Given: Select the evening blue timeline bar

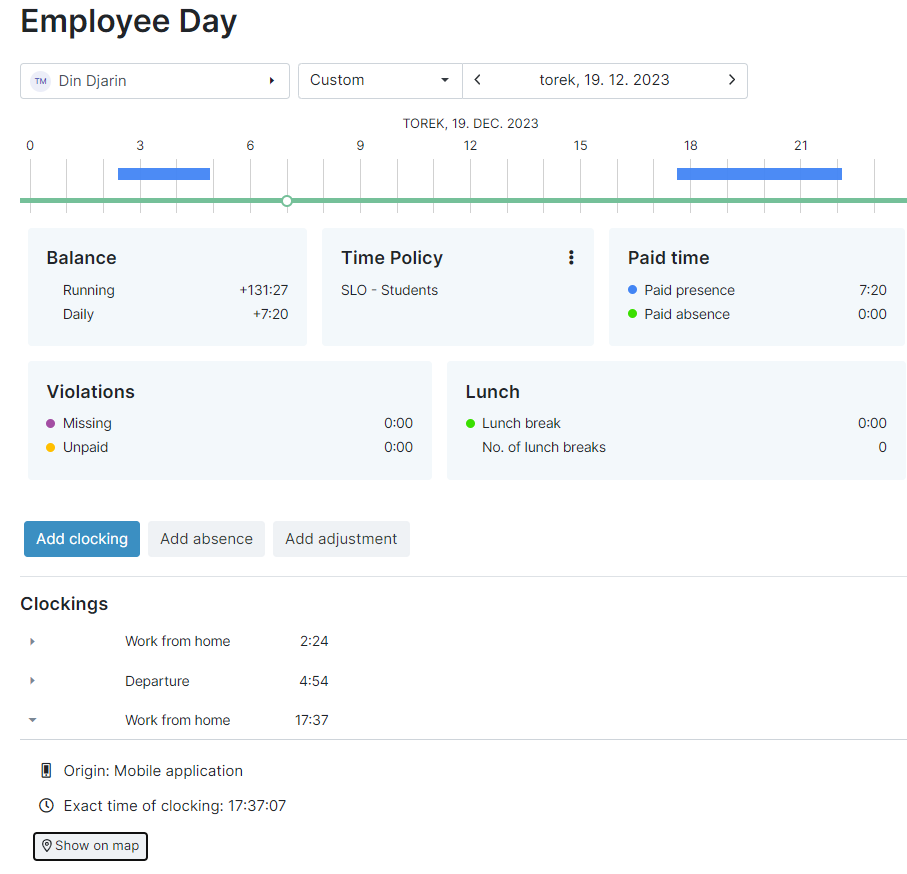Looking at the screenshot, I should 759,174.
